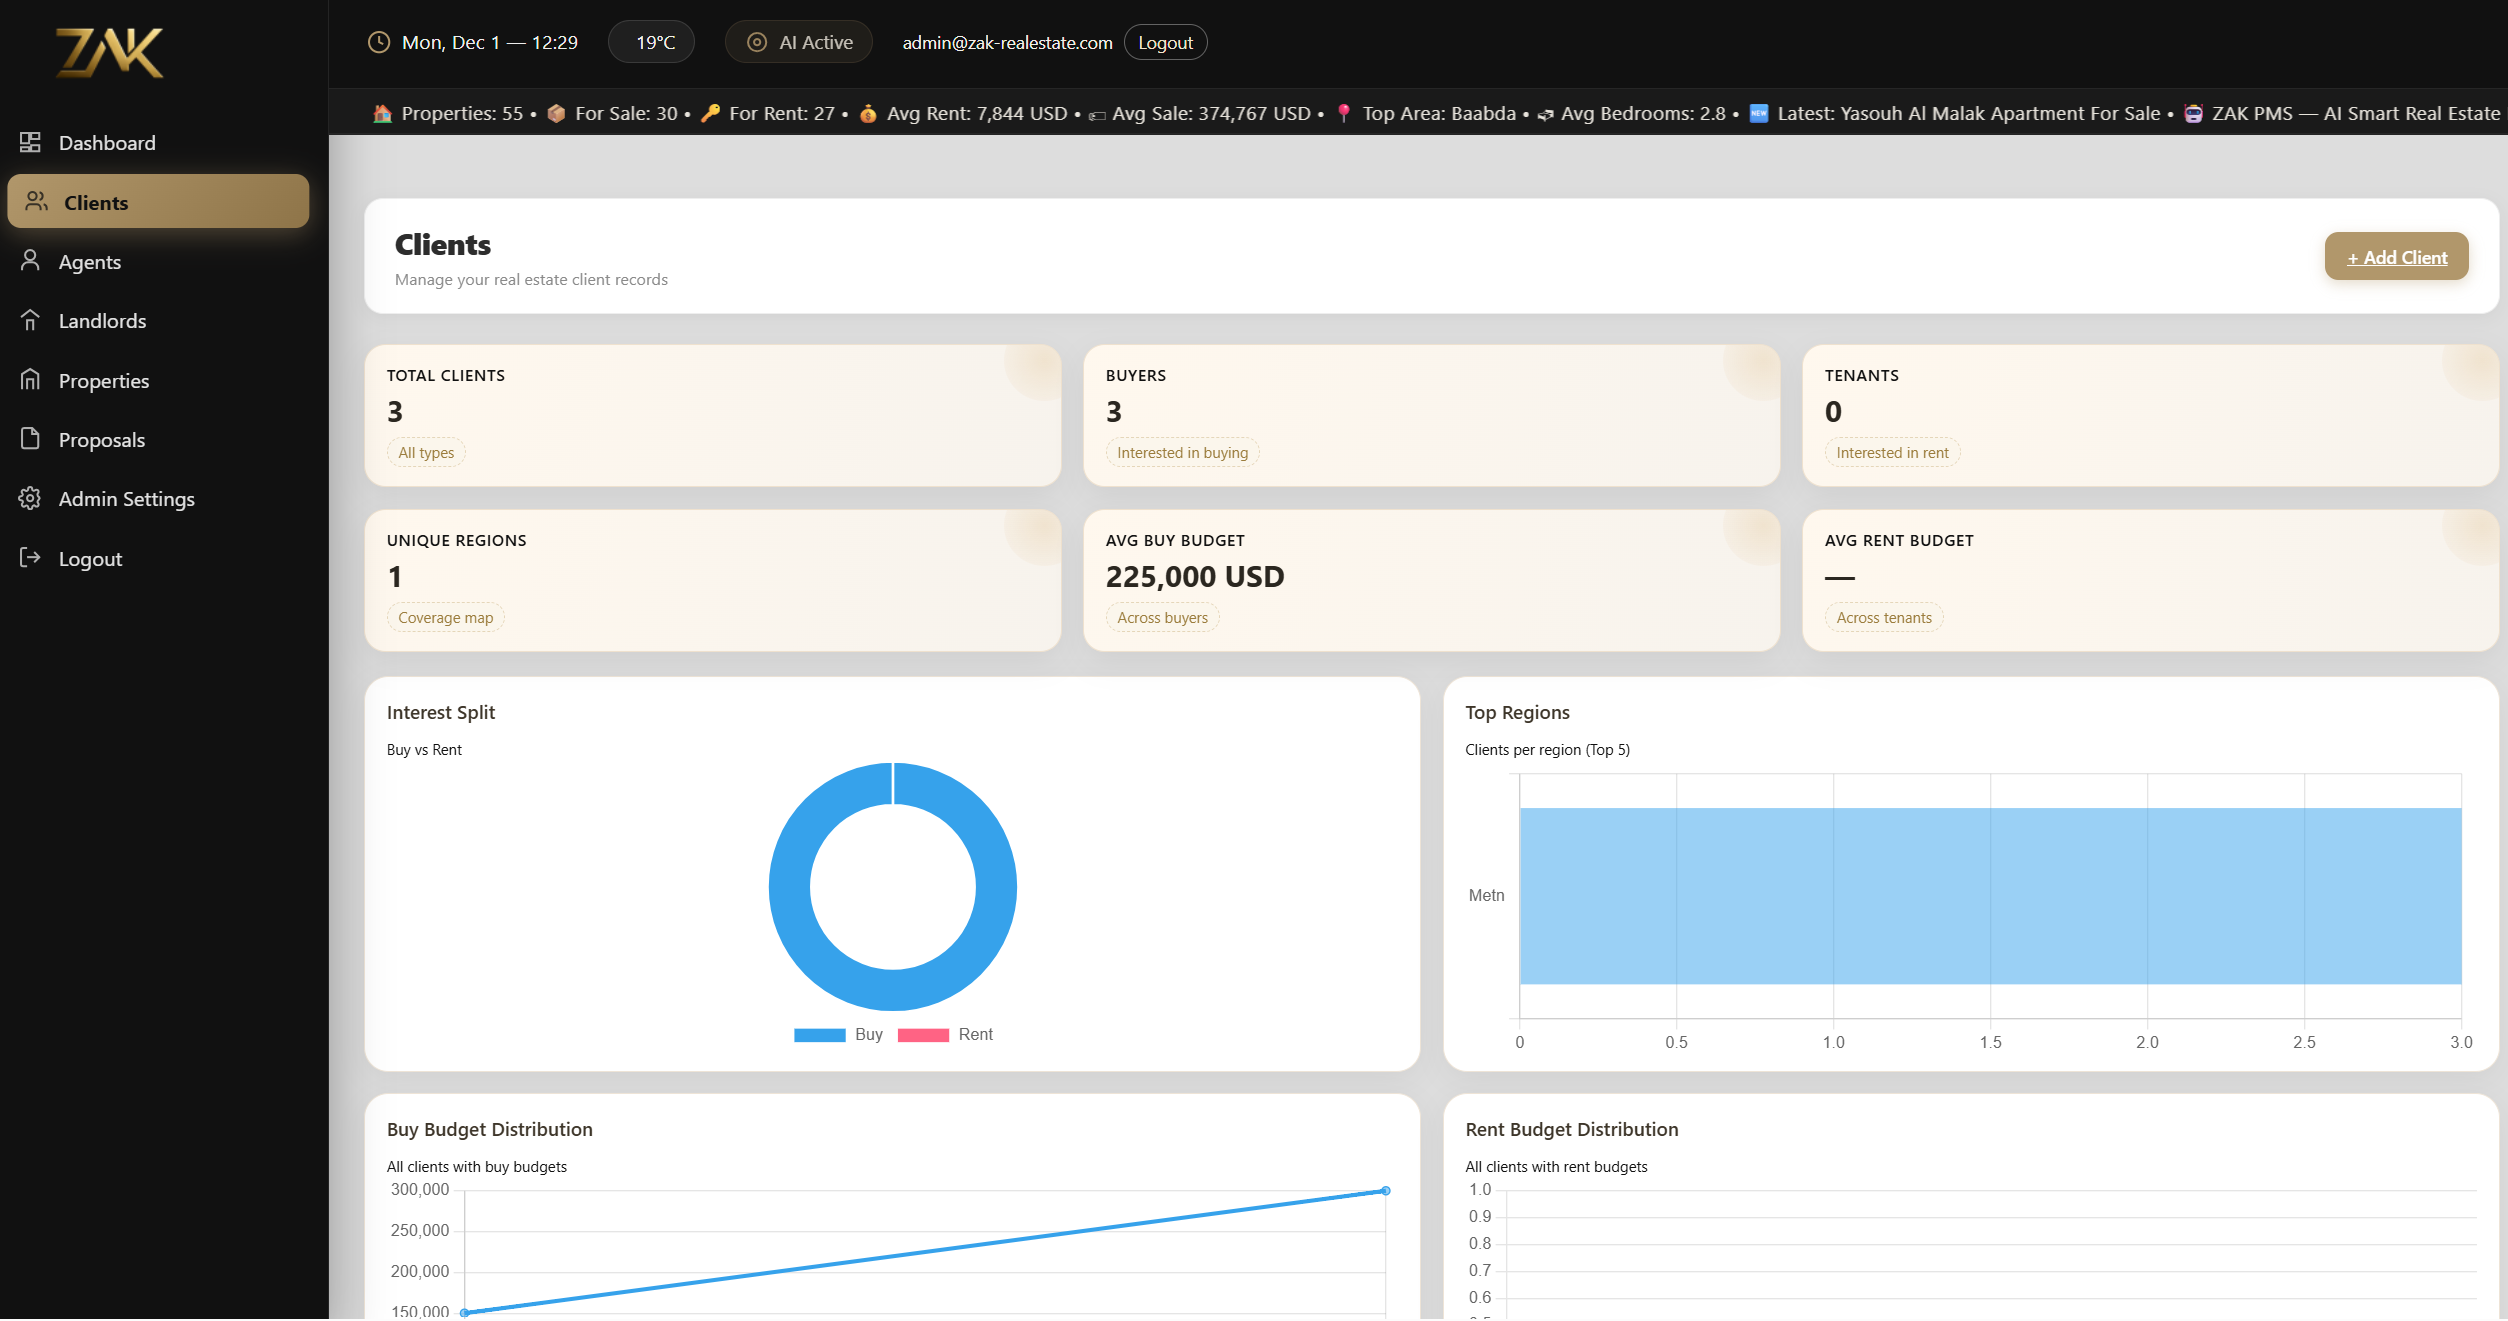Open the Coverage map badge link

coord(445,617)
